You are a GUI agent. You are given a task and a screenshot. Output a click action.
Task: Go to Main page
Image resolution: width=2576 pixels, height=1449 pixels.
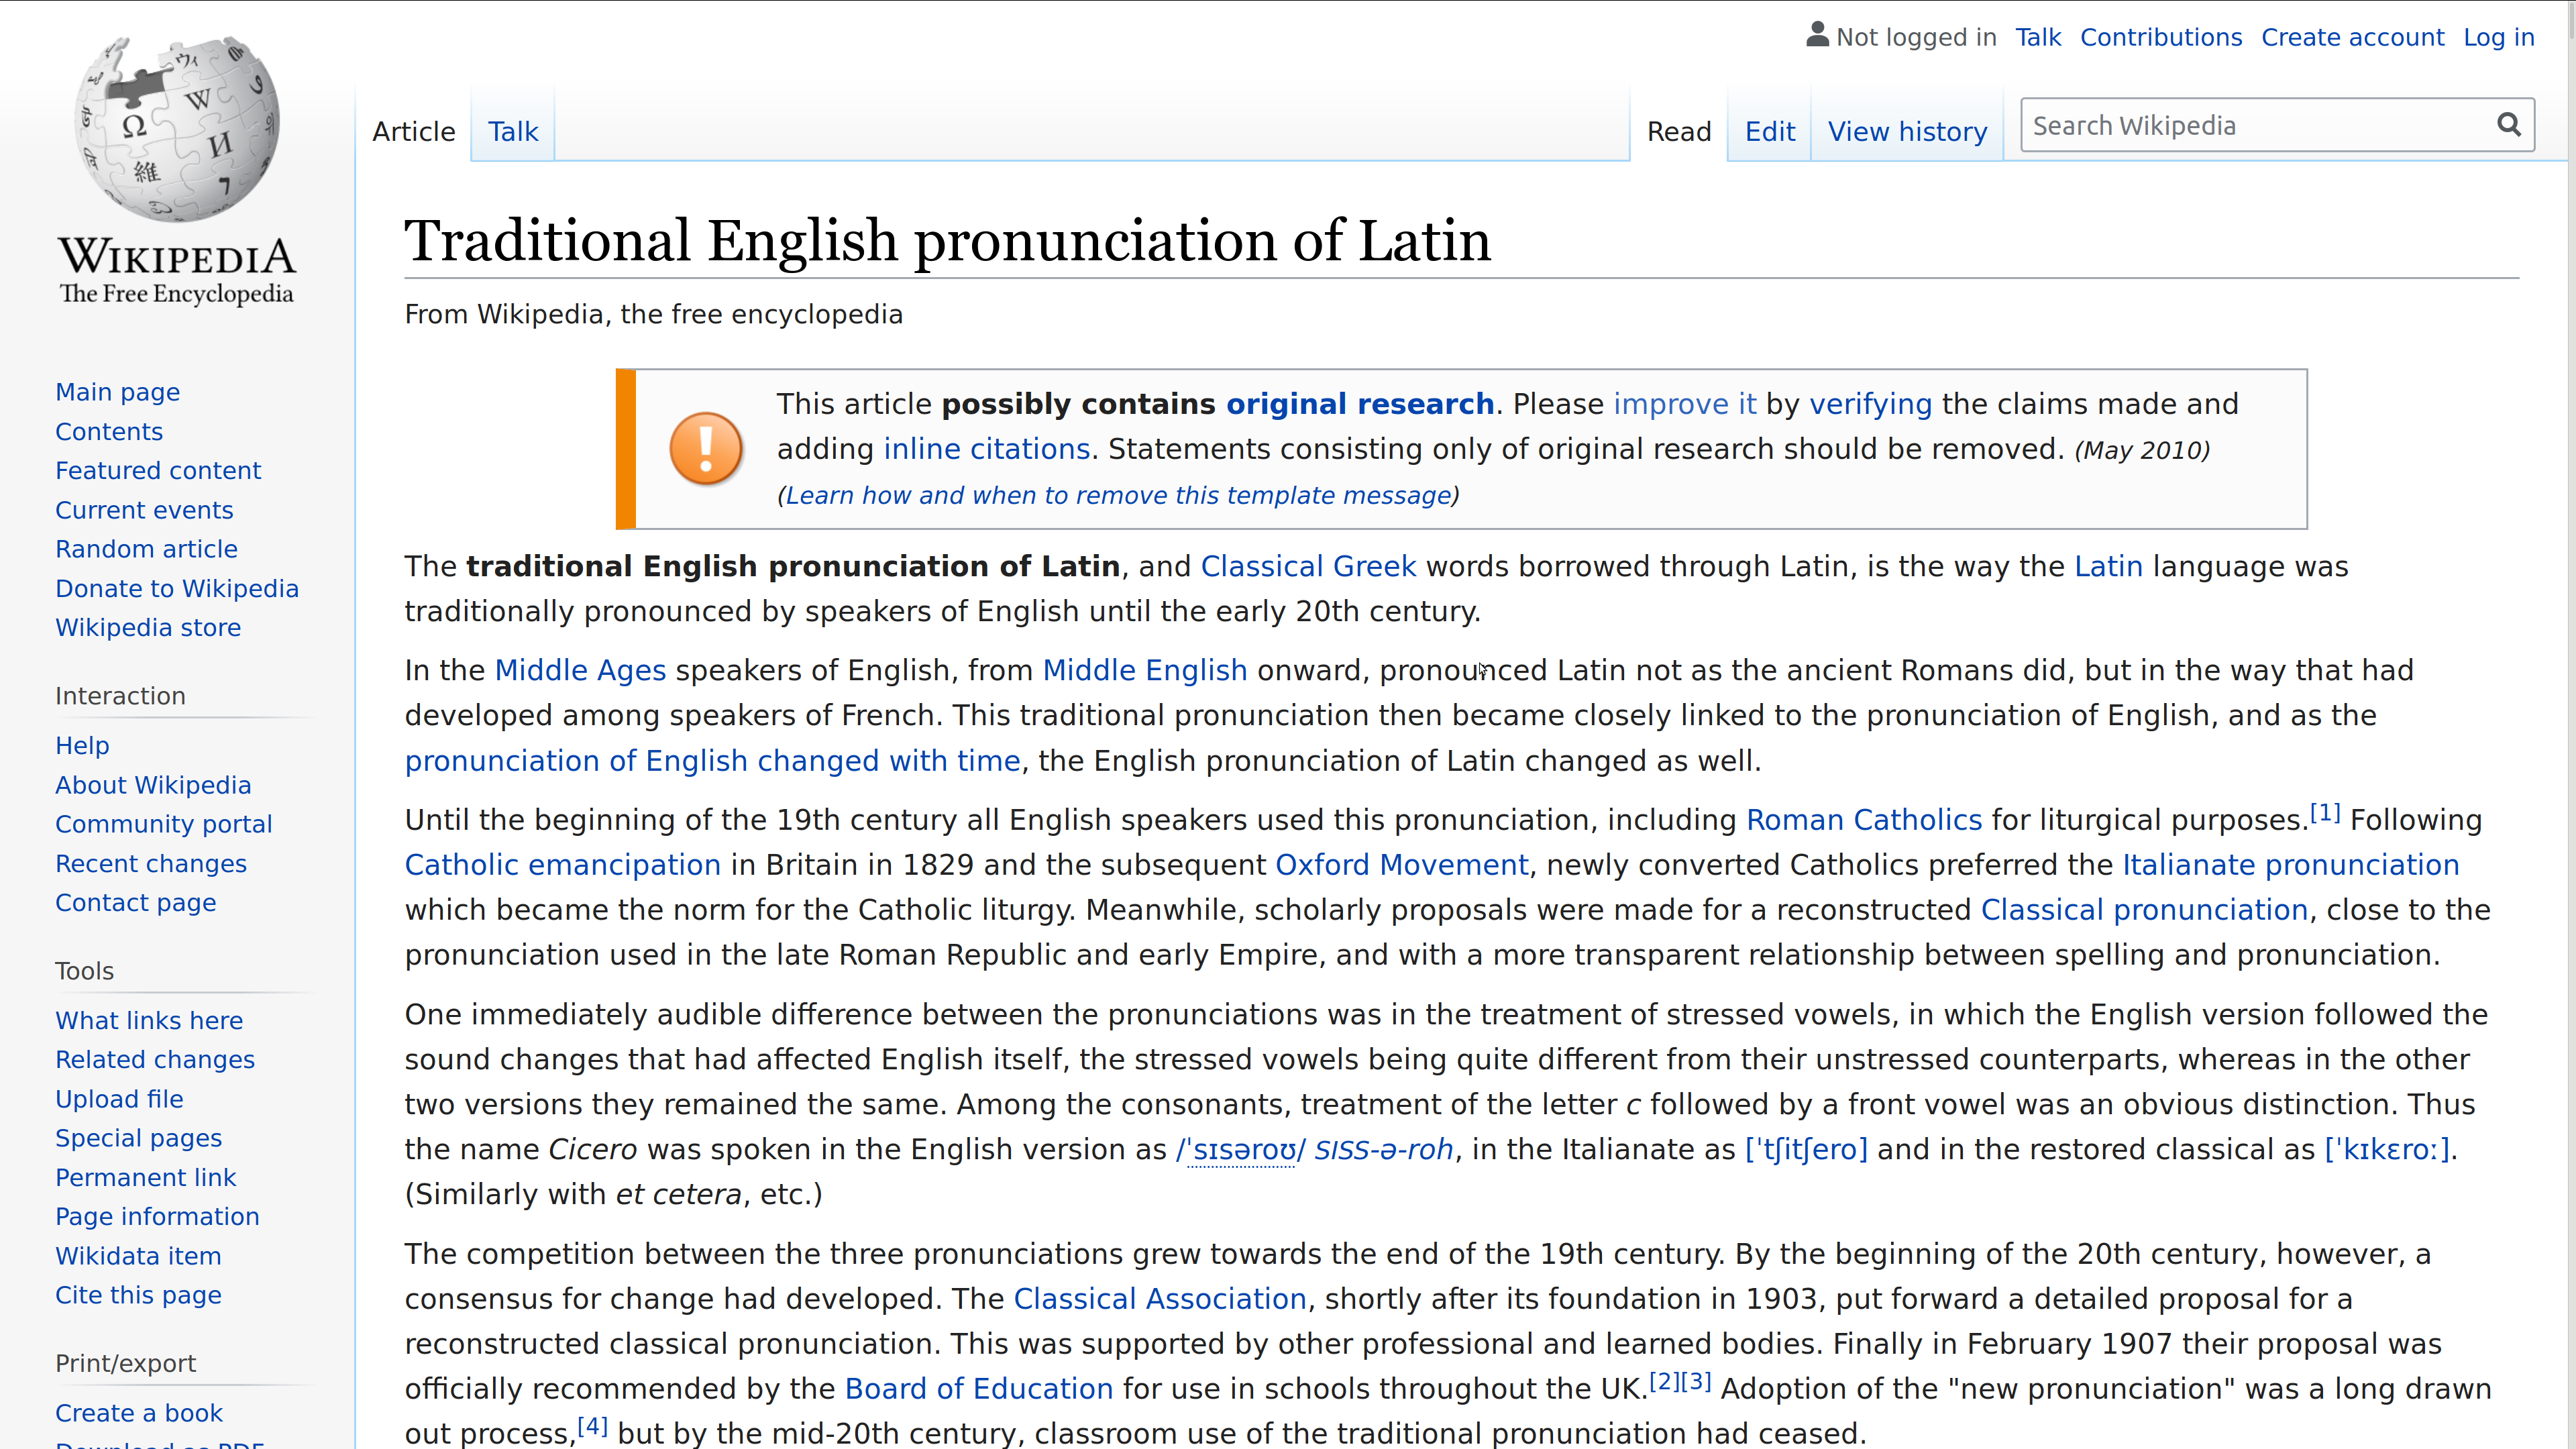tap(118, 392)
